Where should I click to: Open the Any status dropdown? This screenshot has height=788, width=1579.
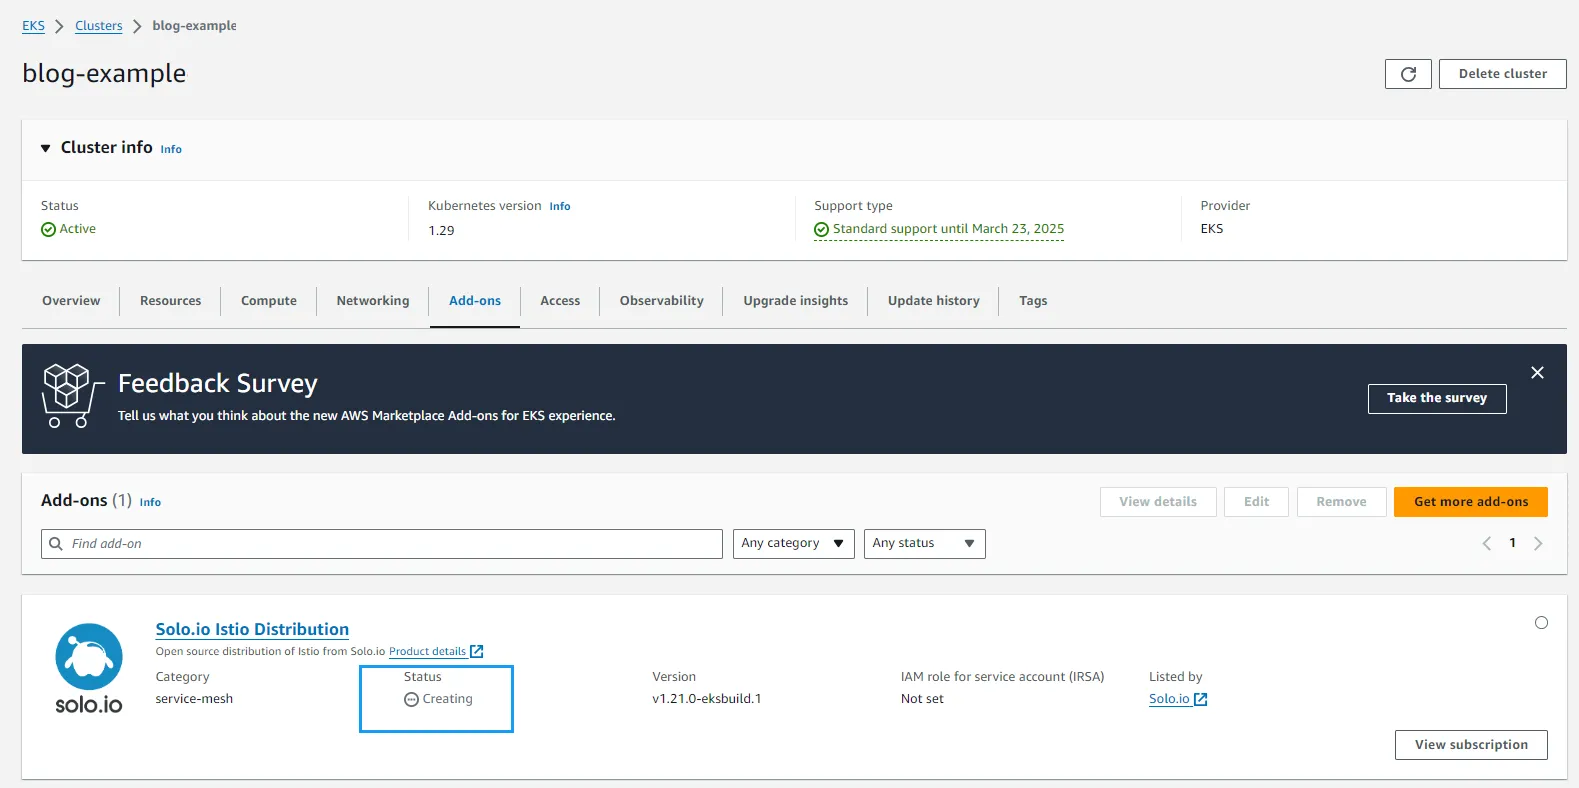(925, 544)
